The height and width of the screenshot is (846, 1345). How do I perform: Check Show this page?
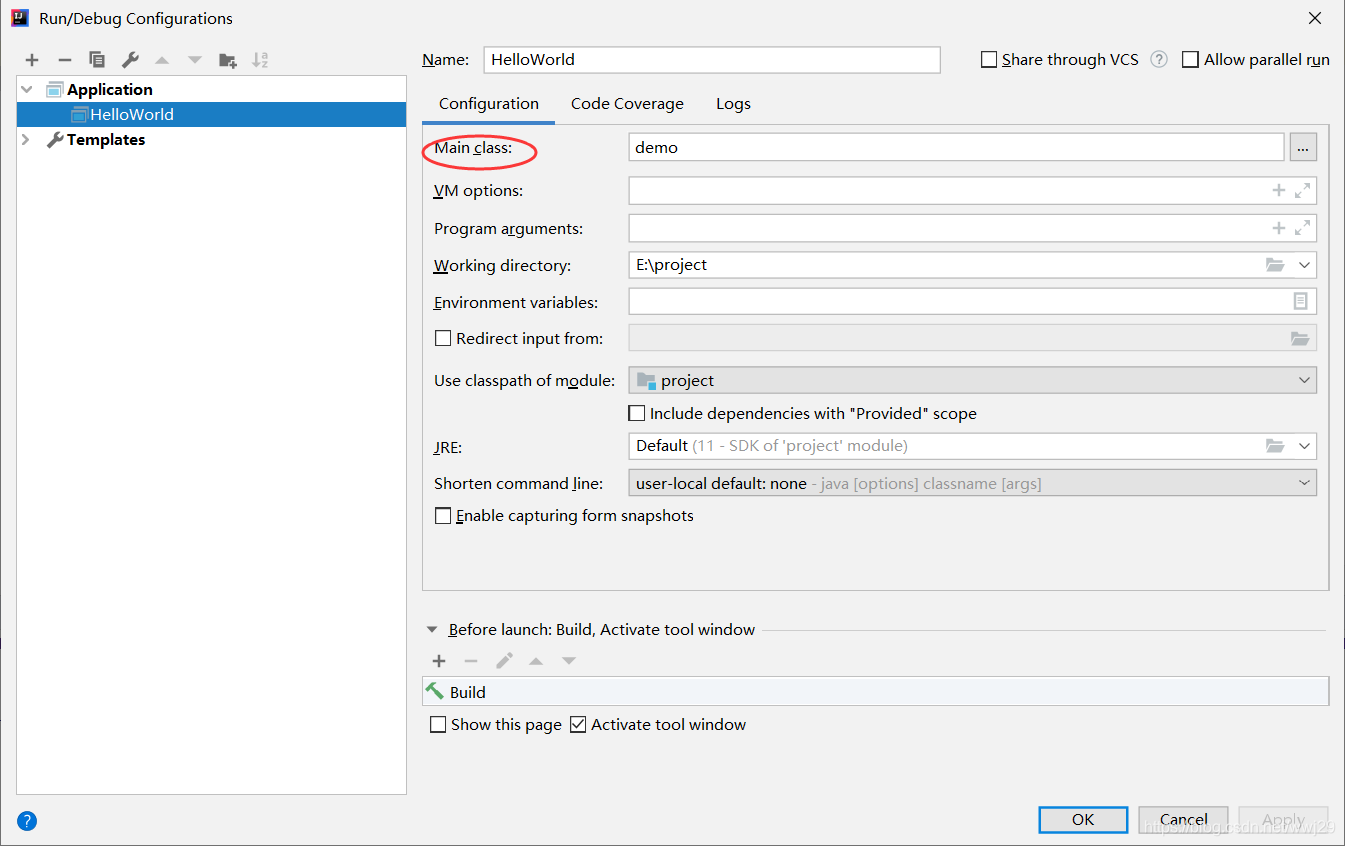click(x=438, y=724)
